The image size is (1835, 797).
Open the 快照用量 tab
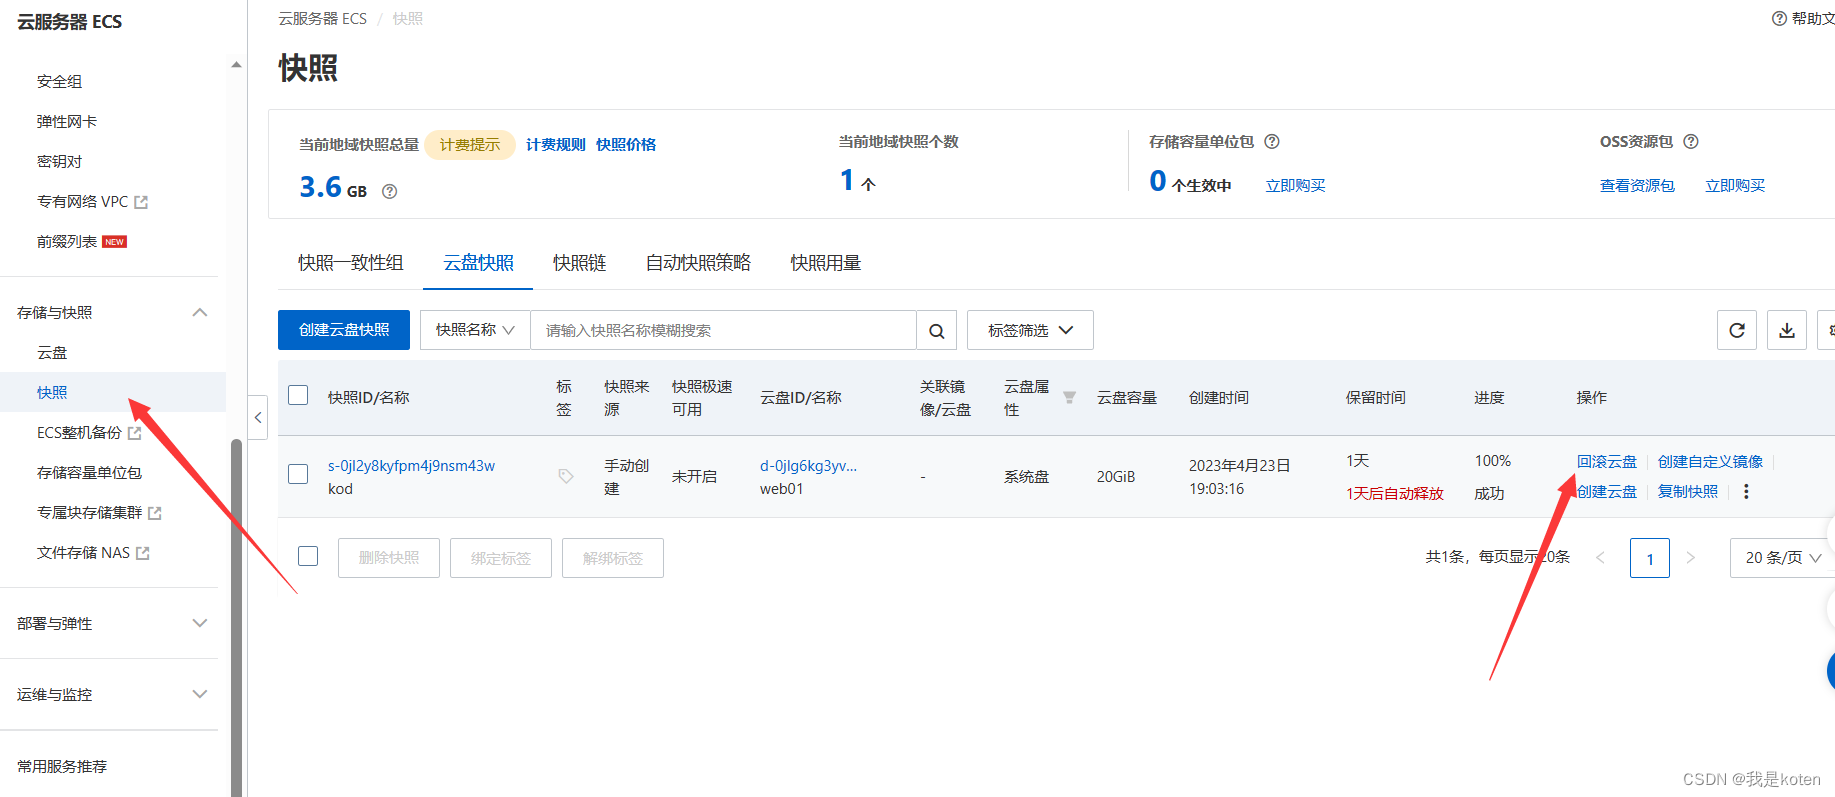coord(826,263)
